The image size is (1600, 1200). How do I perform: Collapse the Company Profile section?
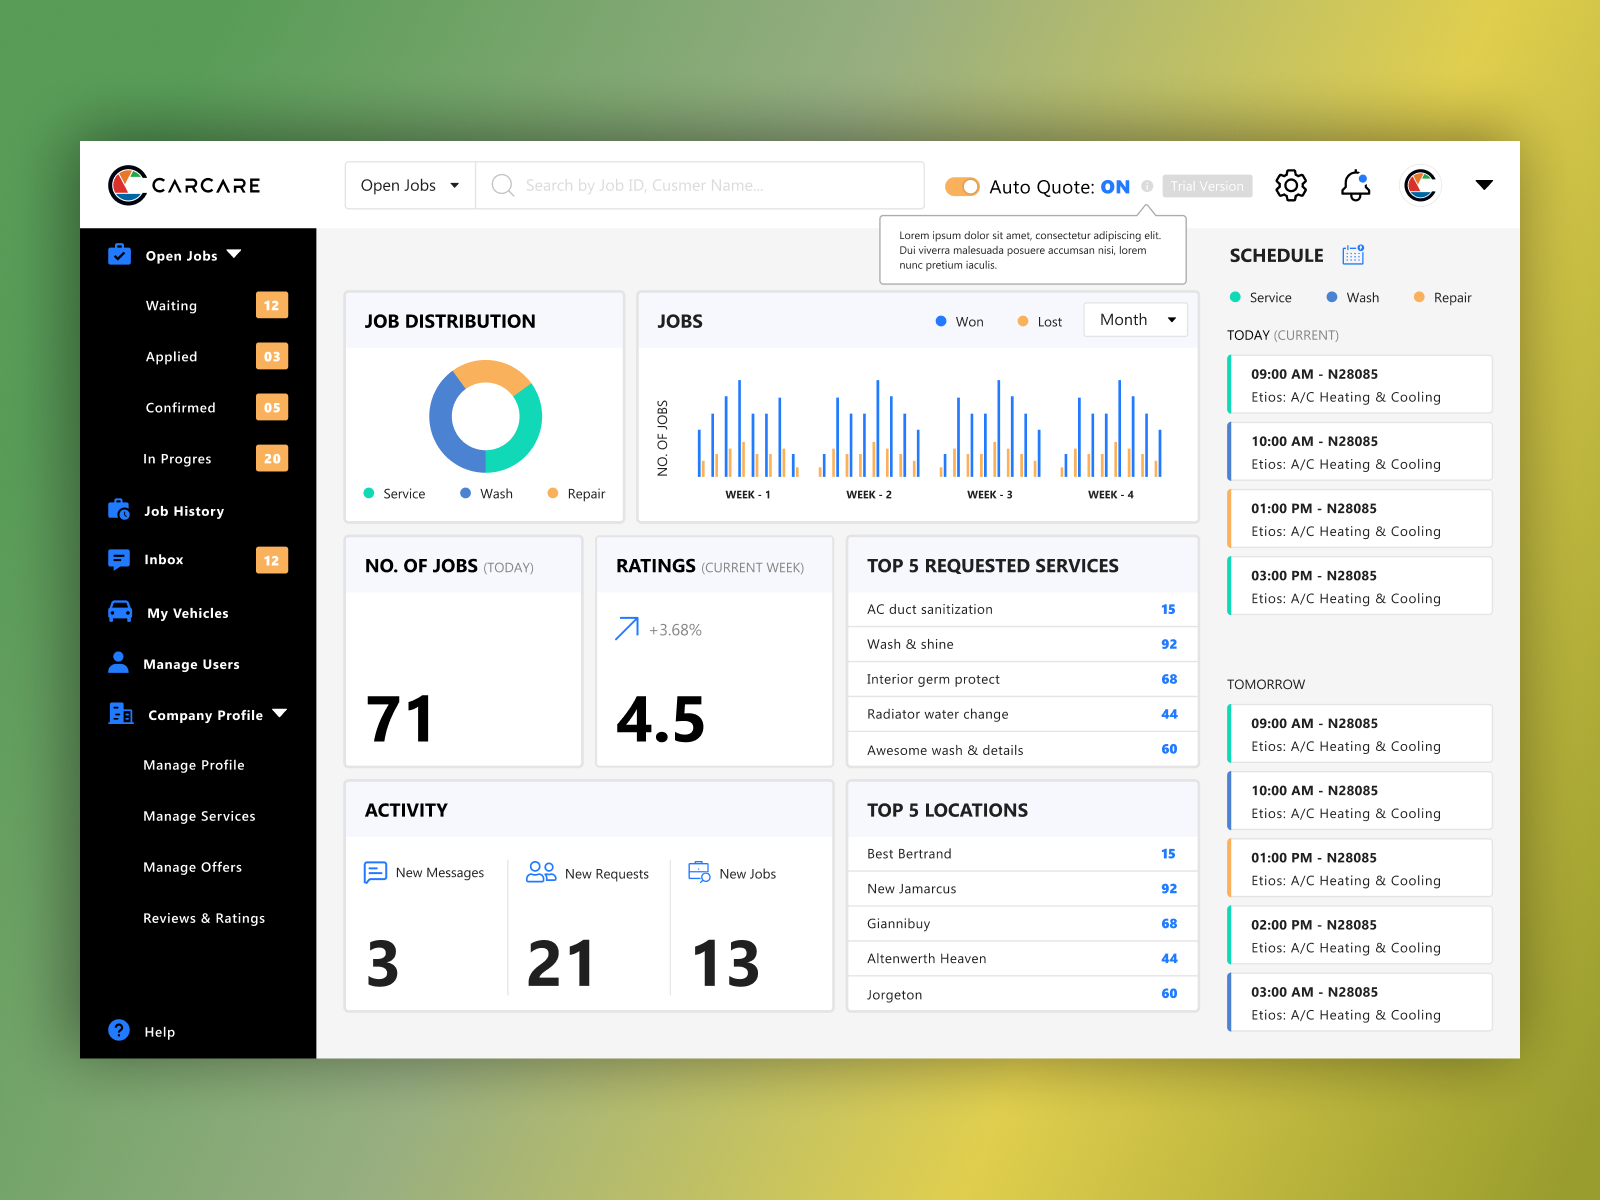(x=279, y=714)
